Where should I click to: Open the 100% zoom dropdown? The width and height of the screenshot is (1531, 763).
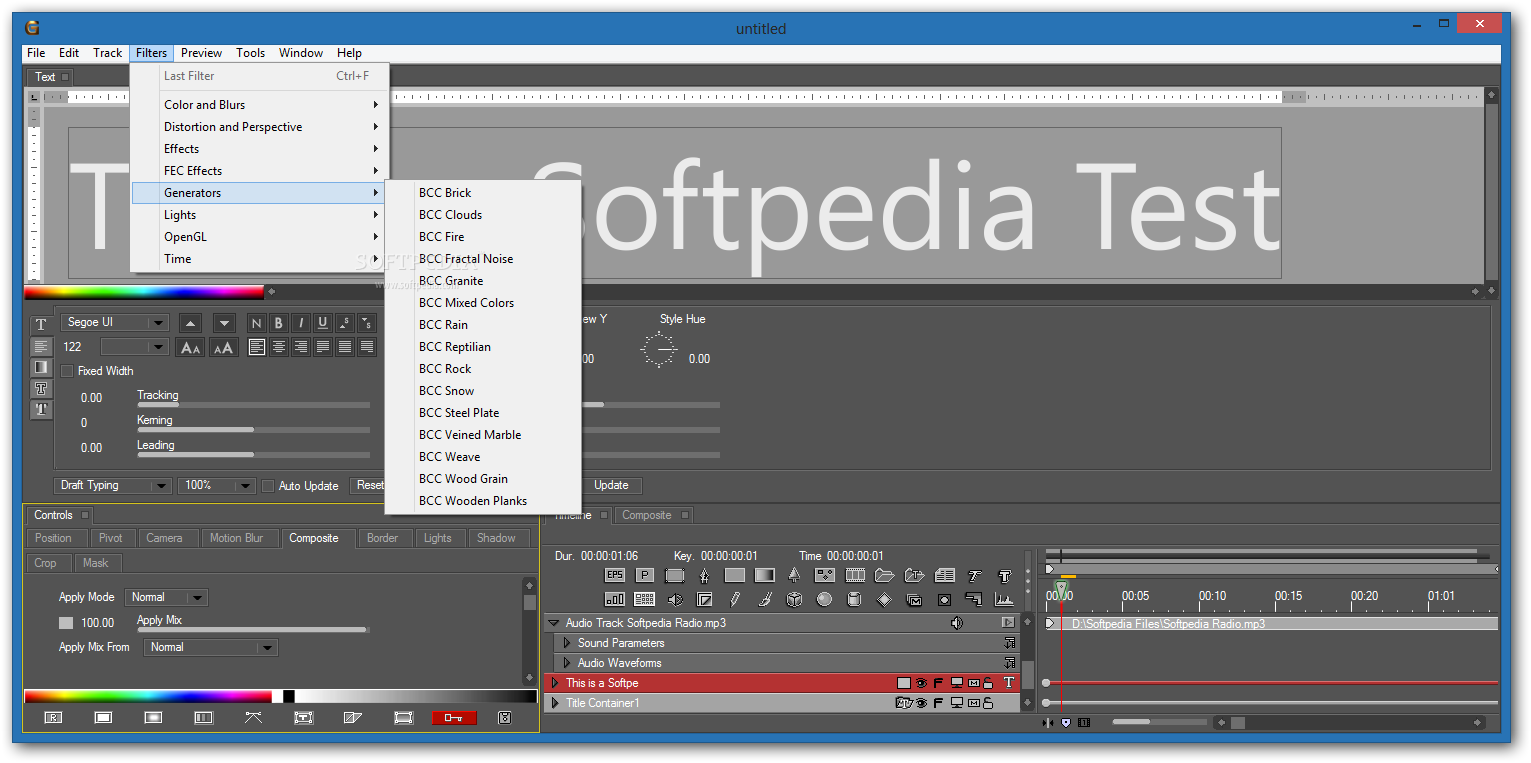click(x=218, y=485)
